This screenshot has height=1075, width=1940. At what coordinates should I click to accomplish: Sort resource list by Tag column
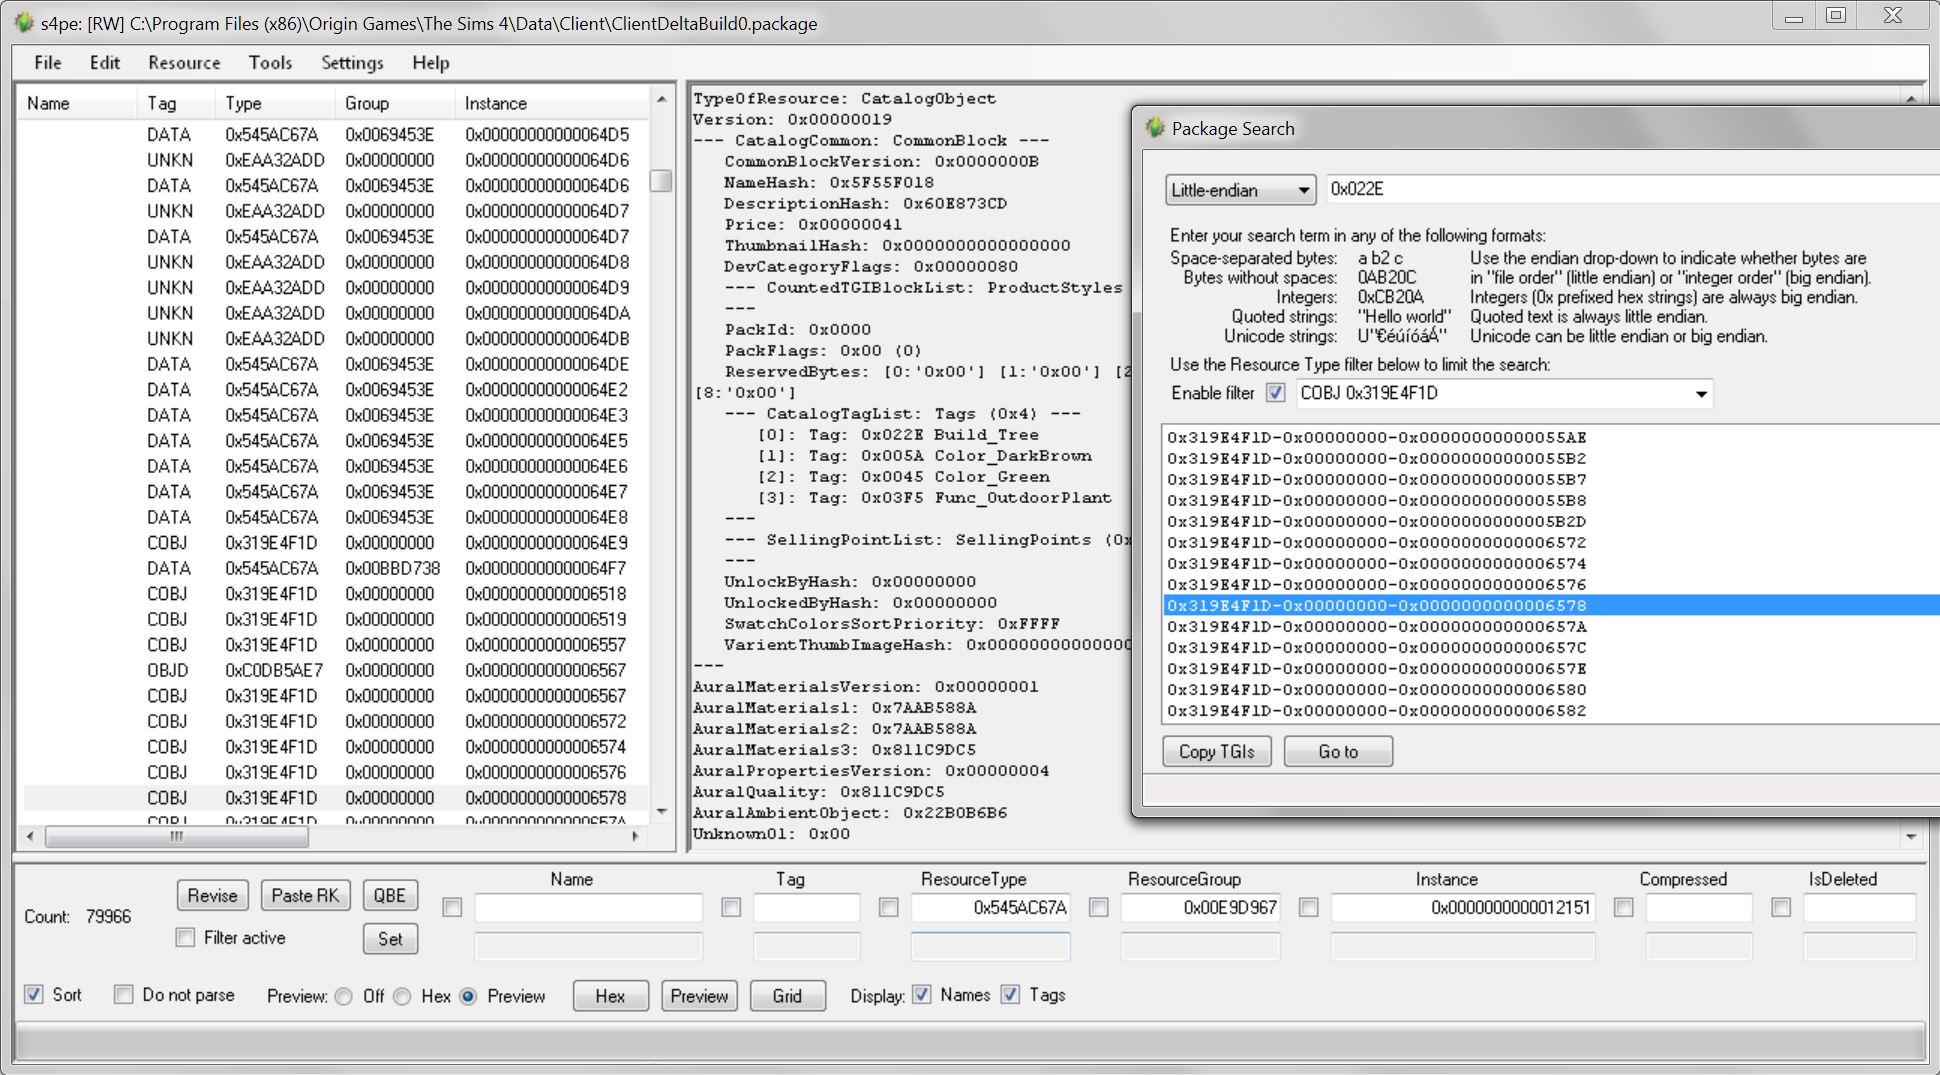pyautogui.click(x=176, y=103)
